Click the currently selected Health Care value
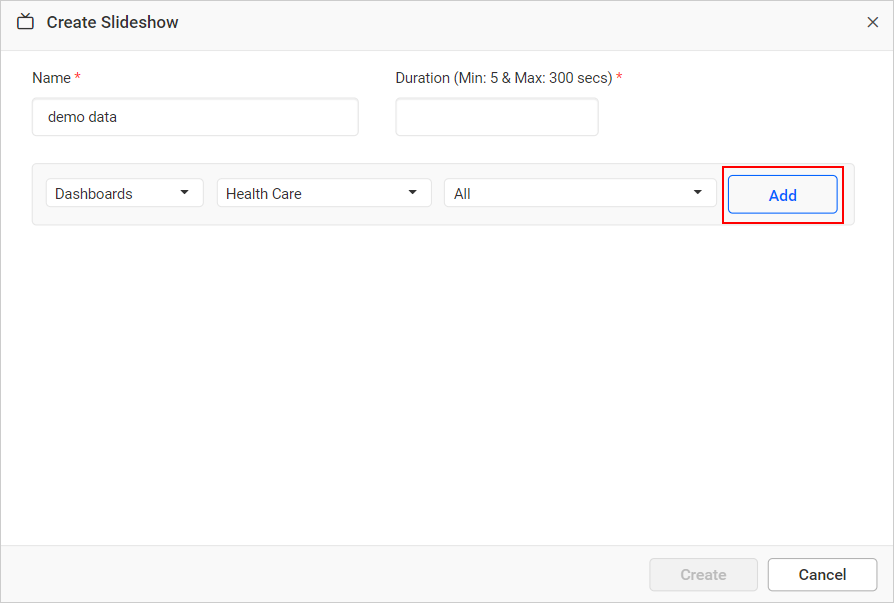The image size is (894, 603). point(263,192)
